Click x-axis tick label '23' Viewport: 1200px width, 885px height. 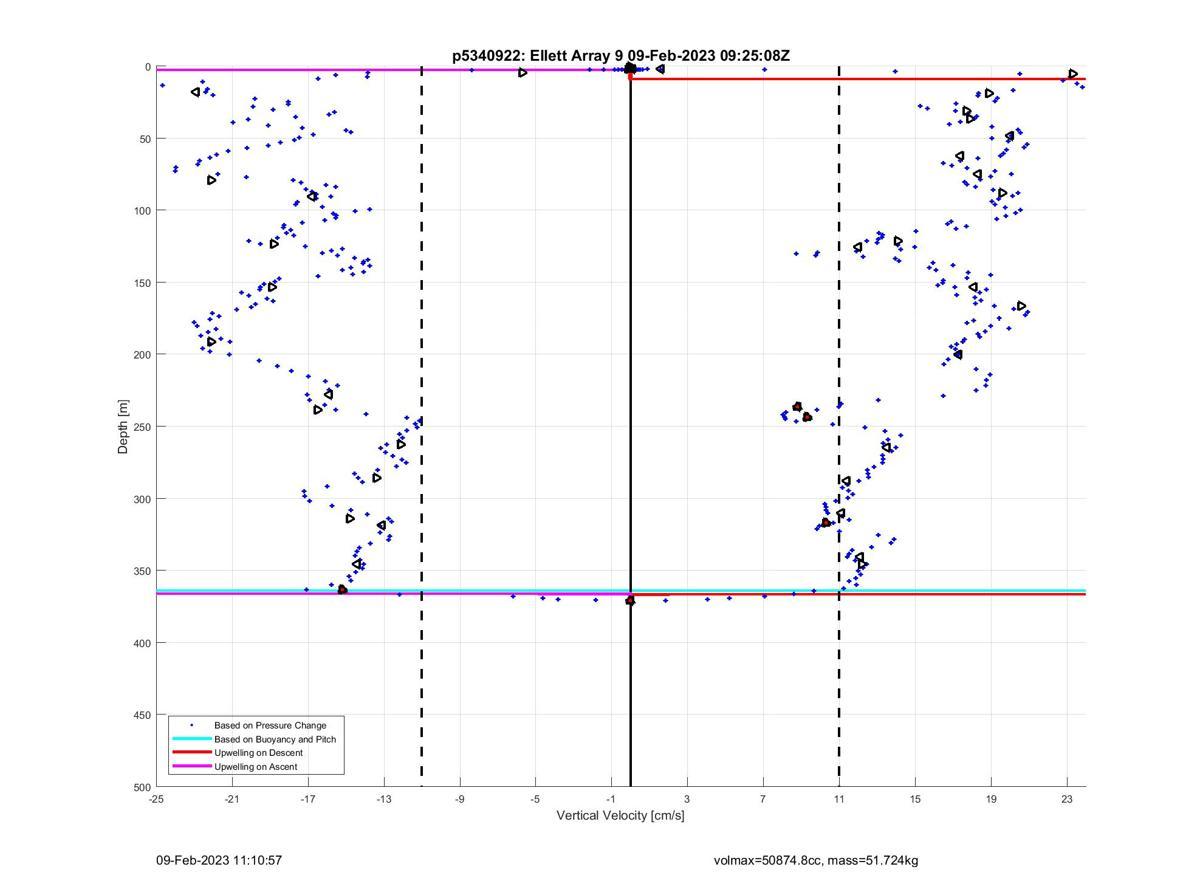[1067, 798]
